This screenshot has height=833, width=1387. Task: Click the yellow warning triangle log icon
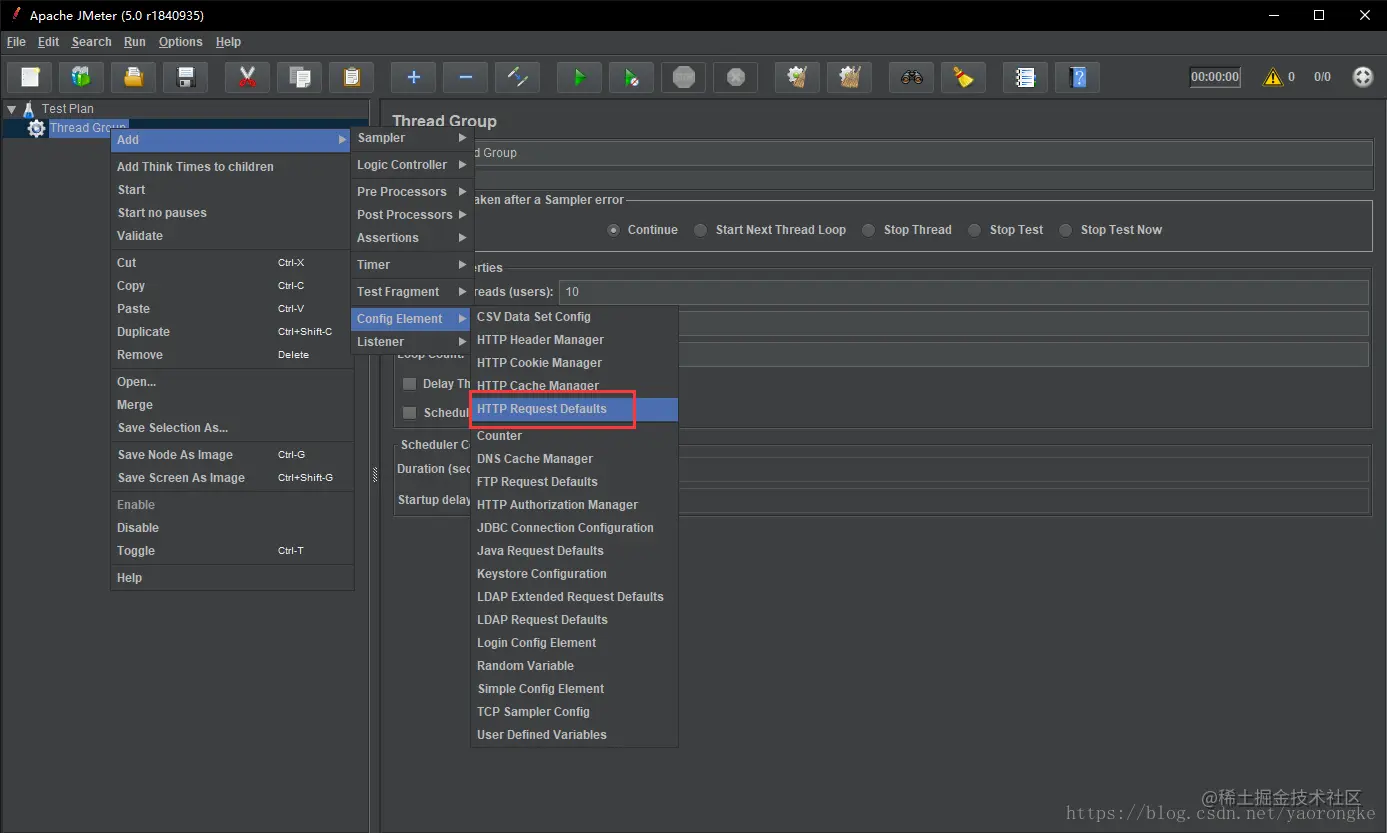pos(1273,77)
